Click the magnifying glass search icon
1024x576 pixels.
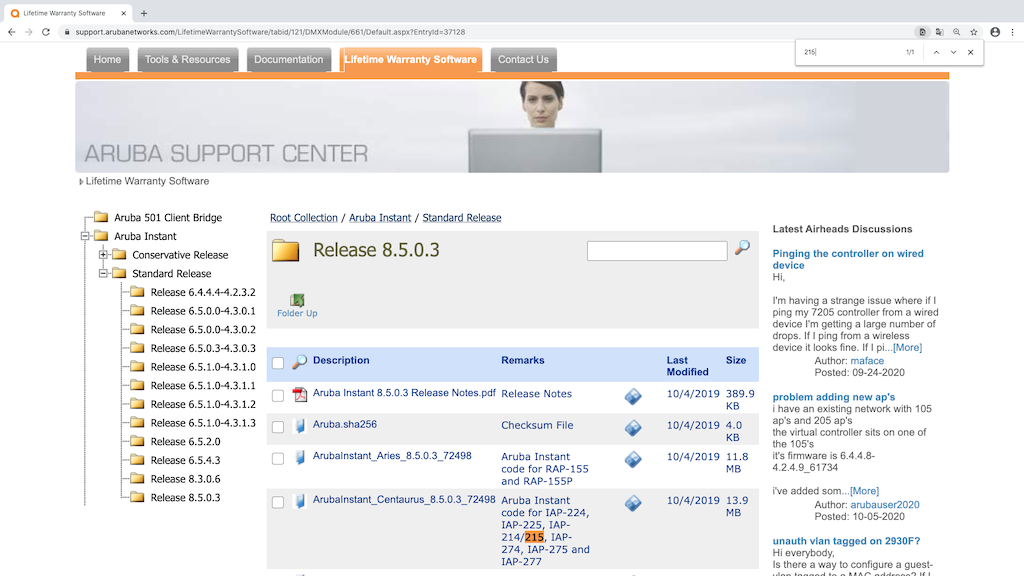(x=741, y=248)
